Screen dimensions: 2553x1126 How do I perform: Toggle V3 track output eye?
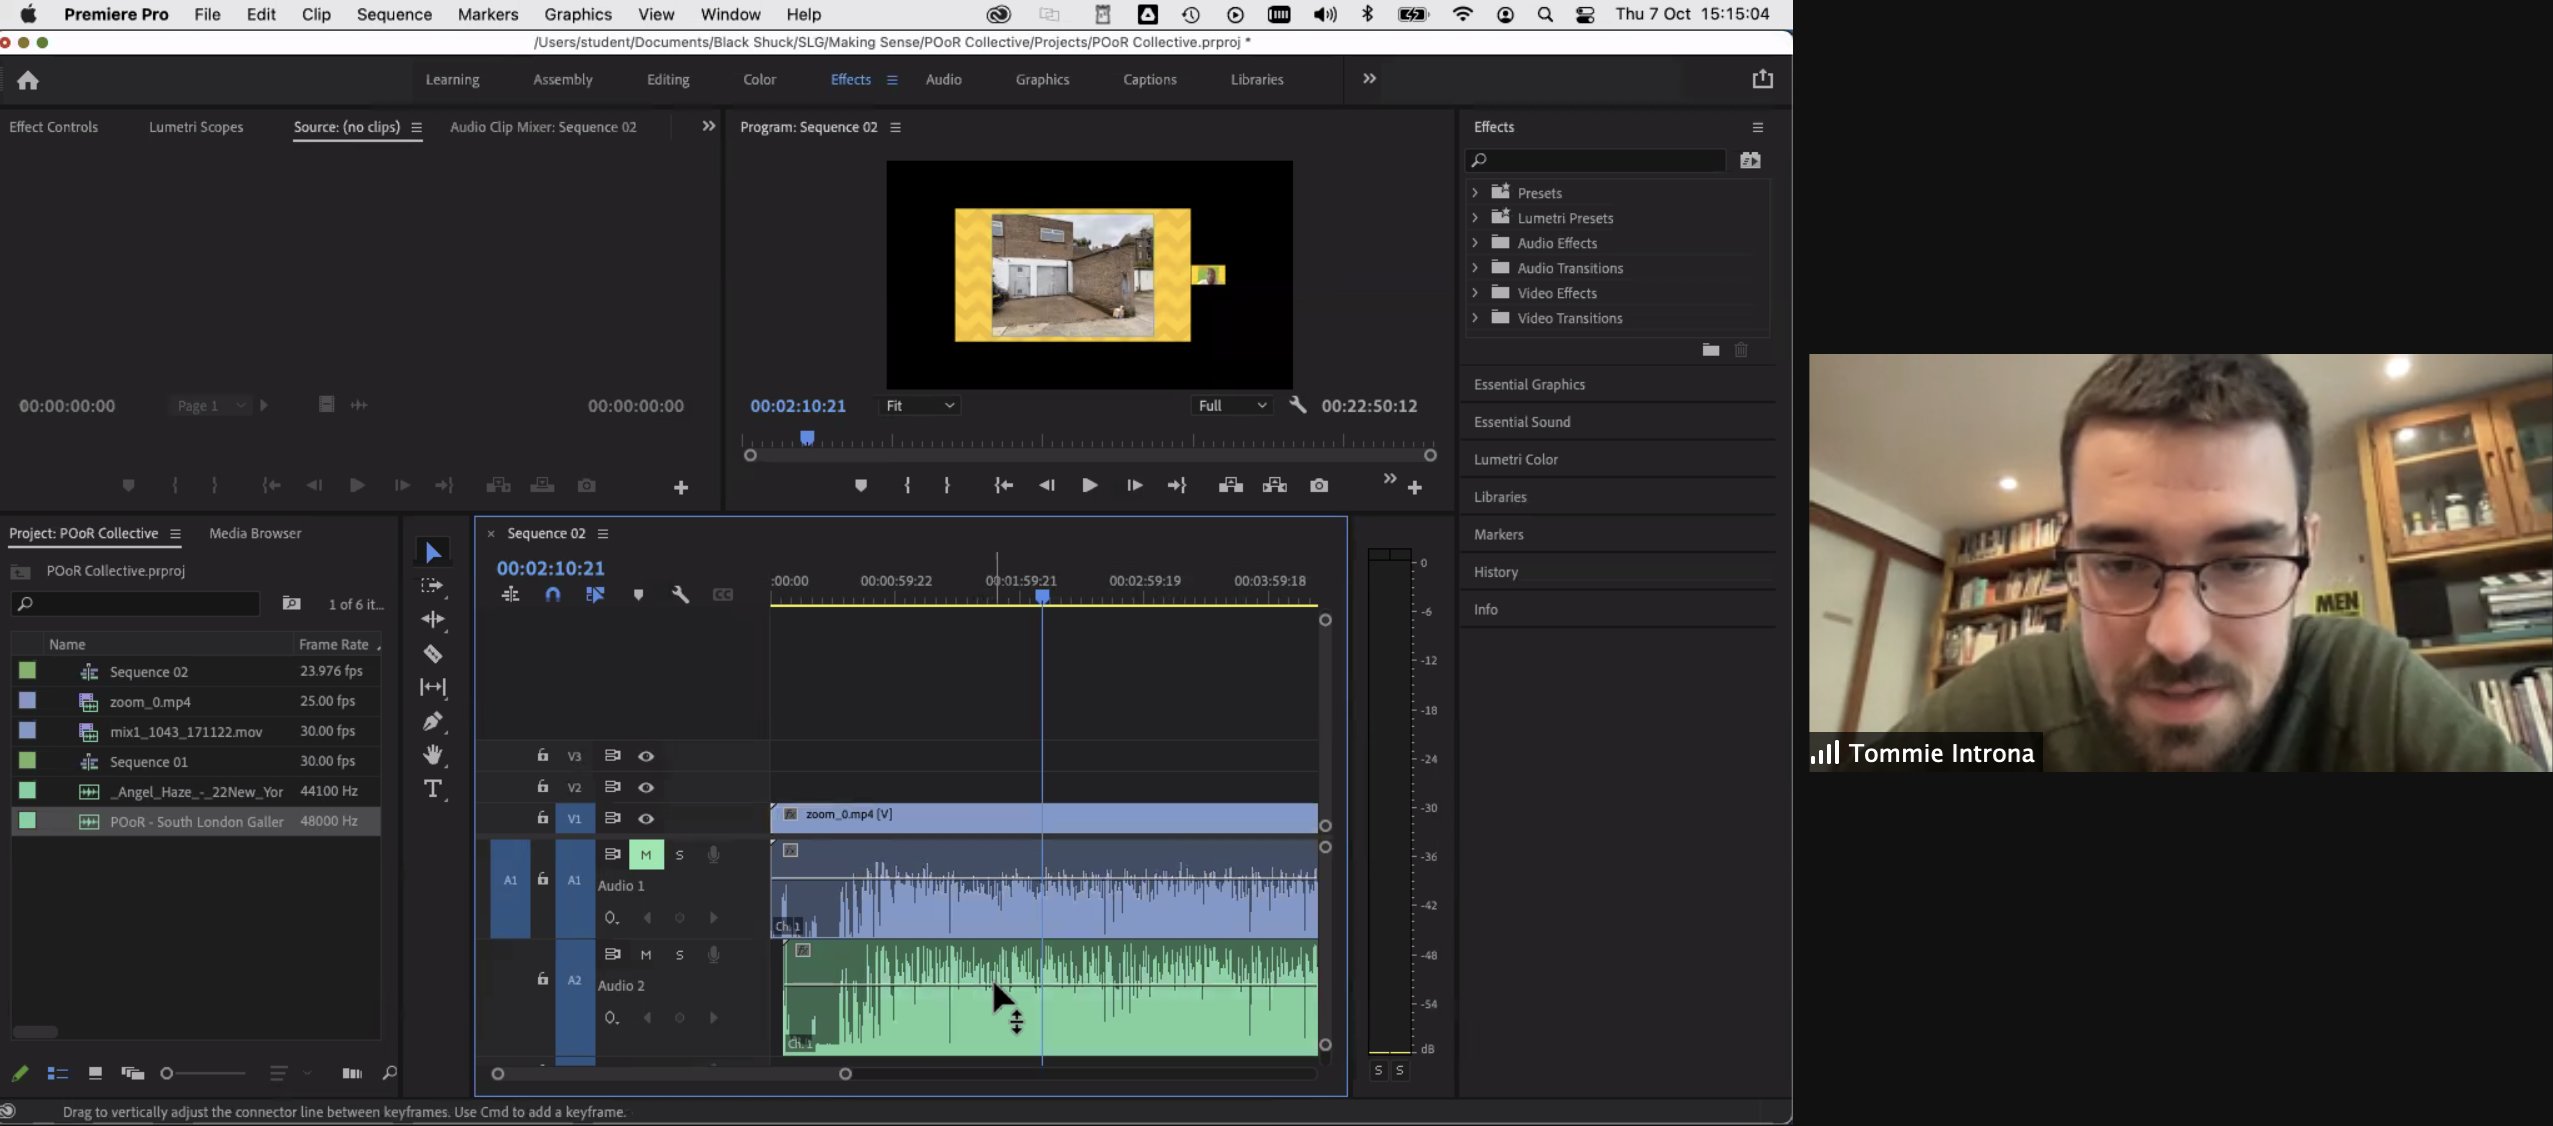(646, 756)
